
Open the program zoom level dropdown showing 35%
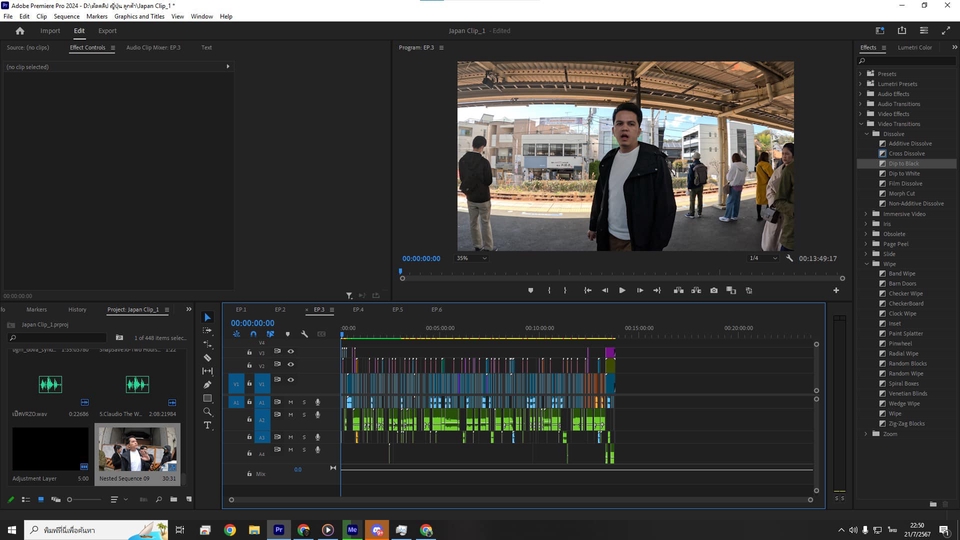tap(471, 258)
